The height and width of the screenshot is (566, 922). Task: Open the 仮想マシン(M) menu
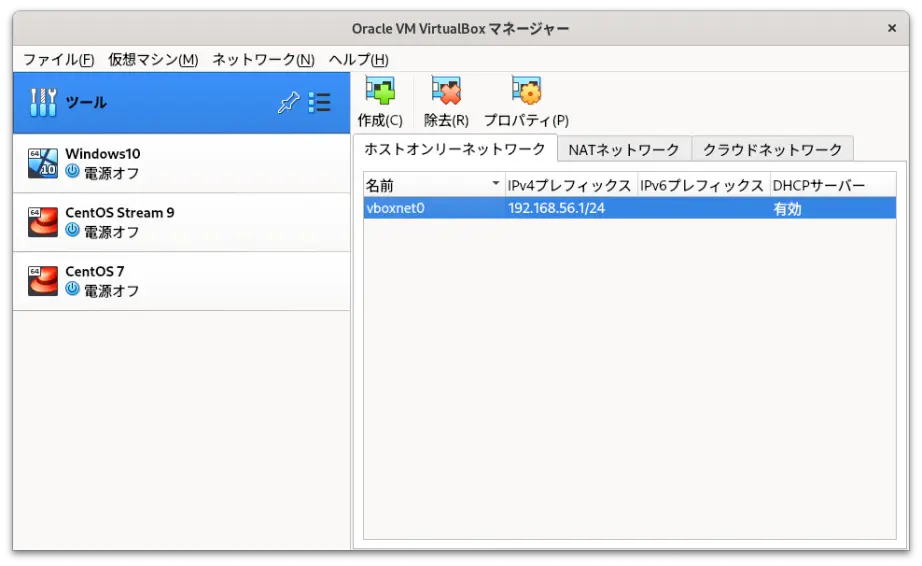click(153, 59)
